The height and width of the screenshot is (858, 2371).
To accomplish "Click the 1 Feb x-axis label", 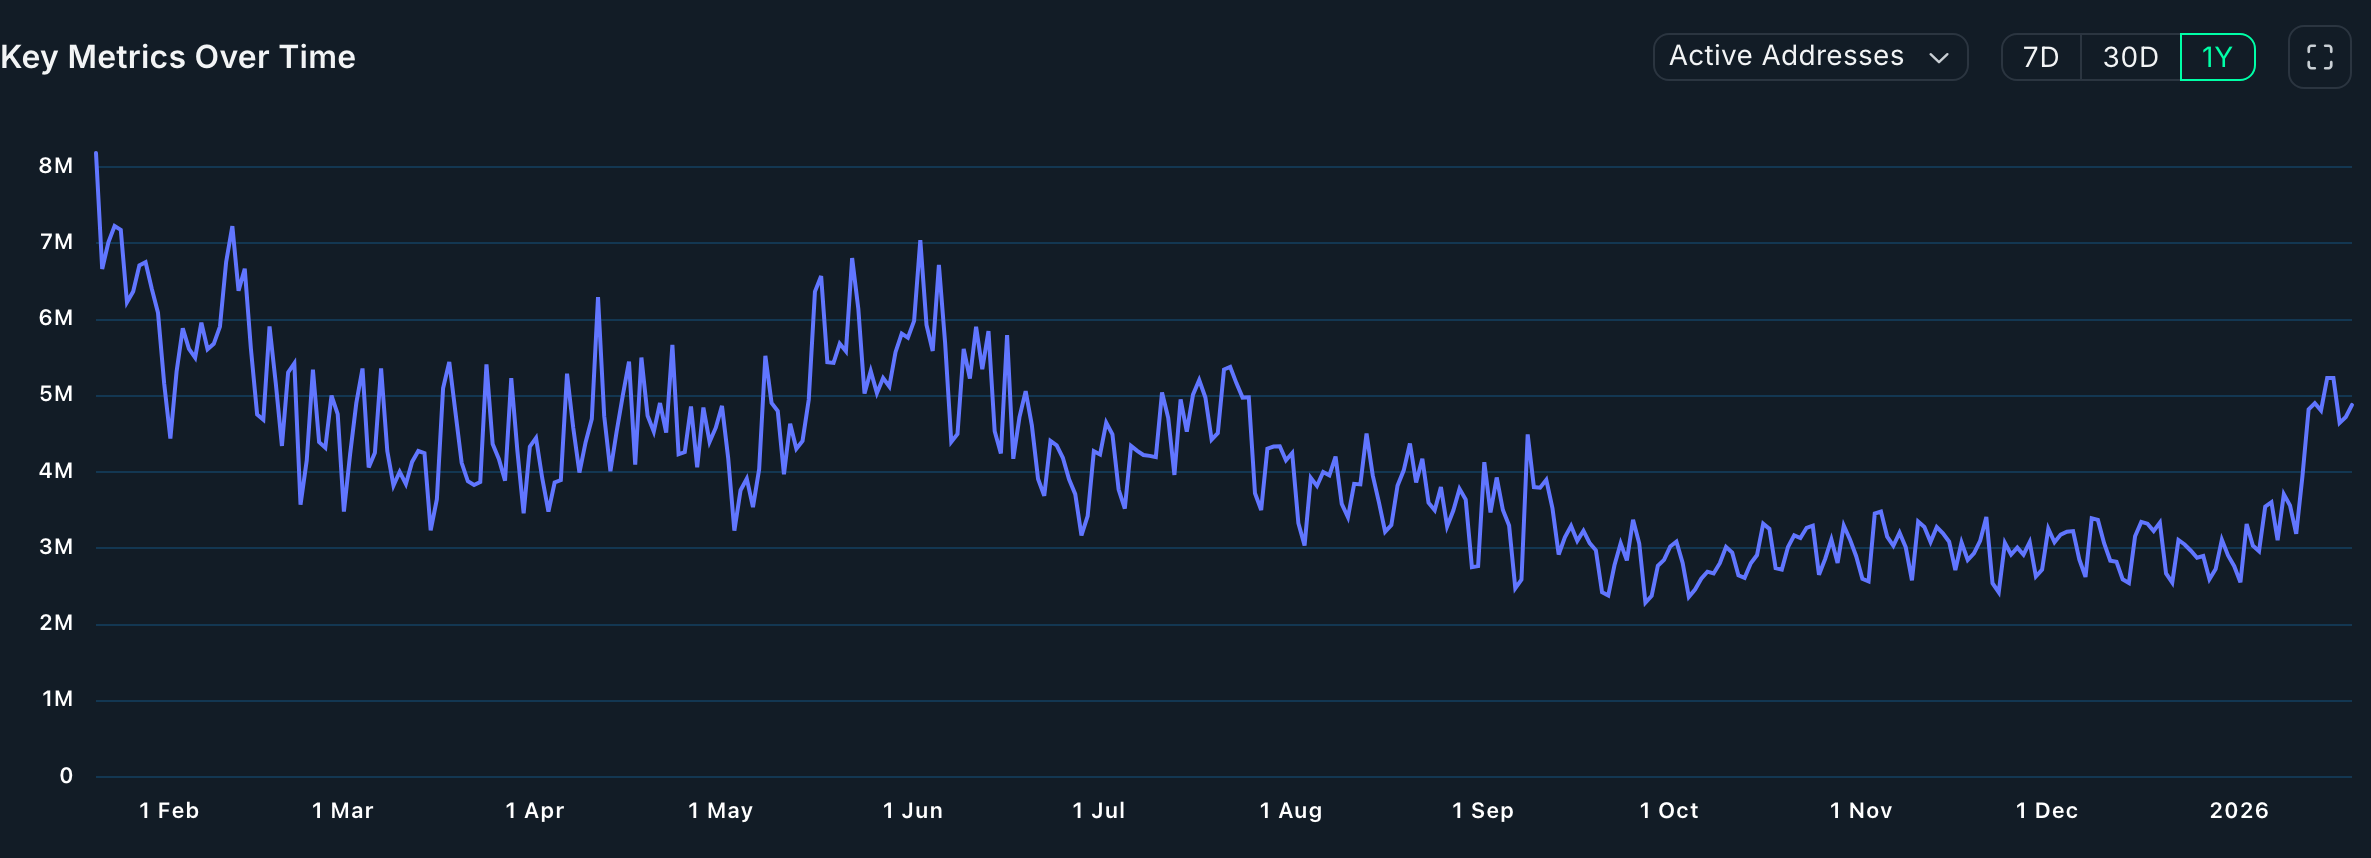I will tap(169, 811).
